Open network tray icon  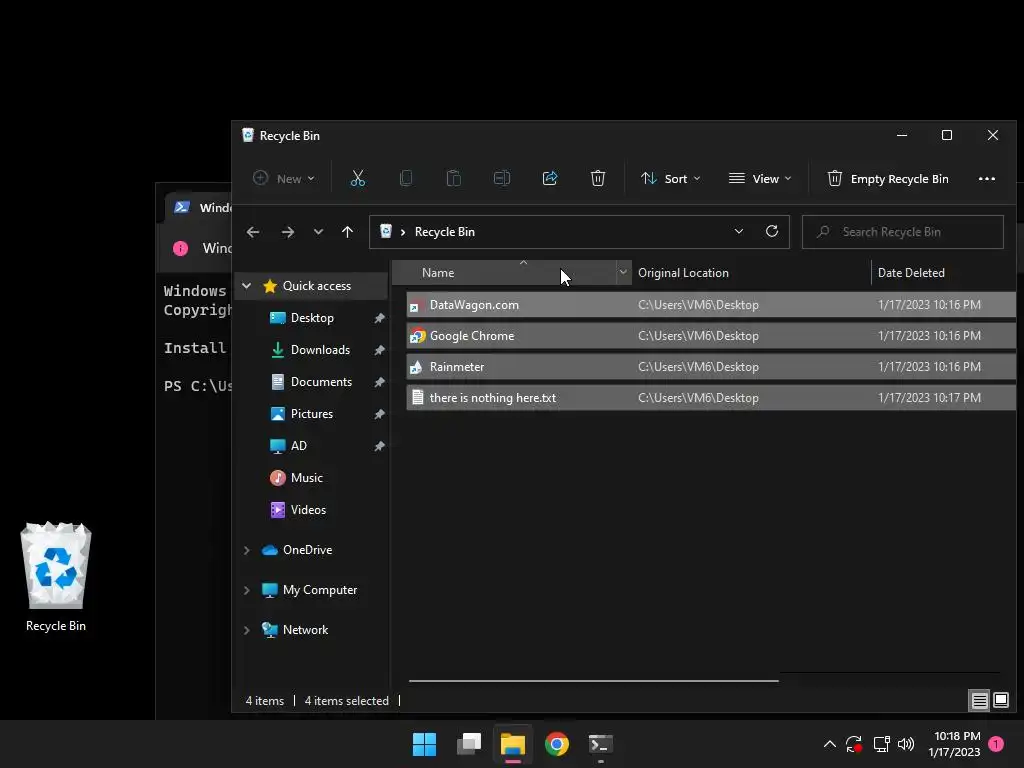click(881, 744)
